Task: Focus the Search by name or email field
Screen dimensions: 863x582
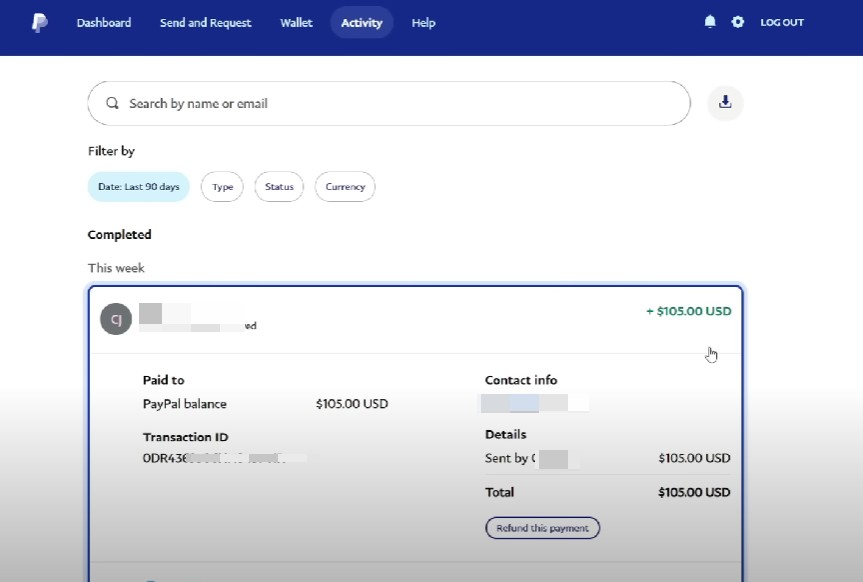Action: (x=389, y=104)
